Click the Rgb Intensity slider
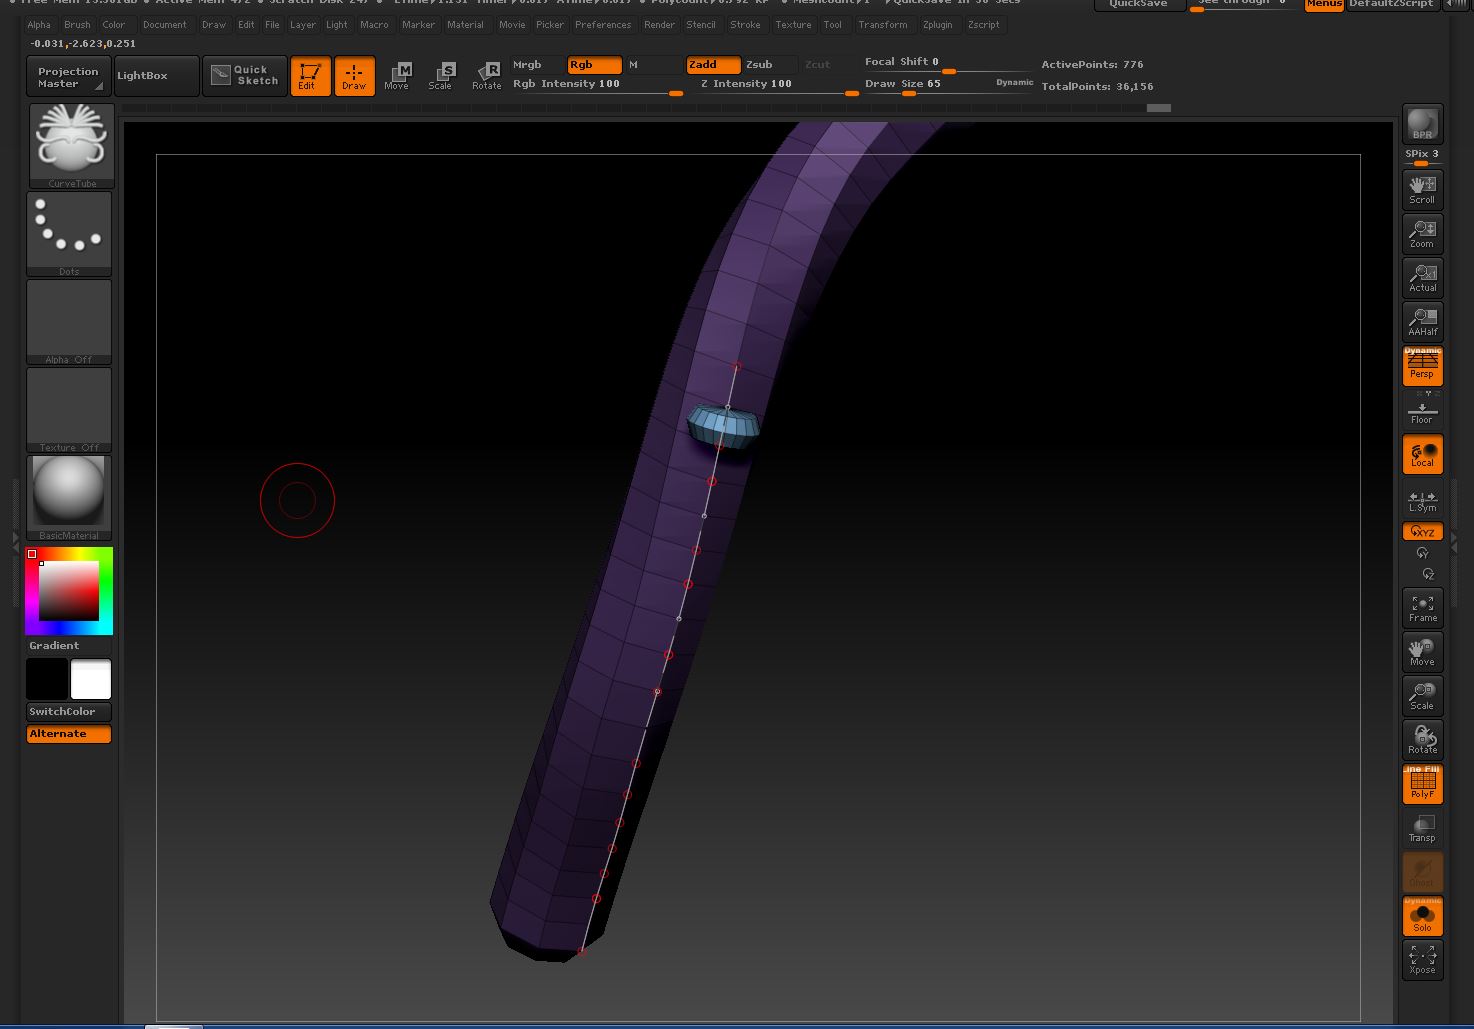Viewport: 1474px width, 1029px height. (598, 85)
